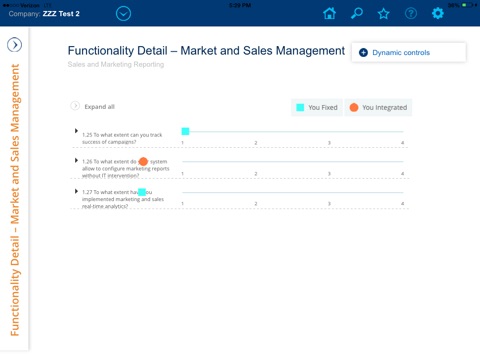Click scale value 3 in row 1.27

329,203
